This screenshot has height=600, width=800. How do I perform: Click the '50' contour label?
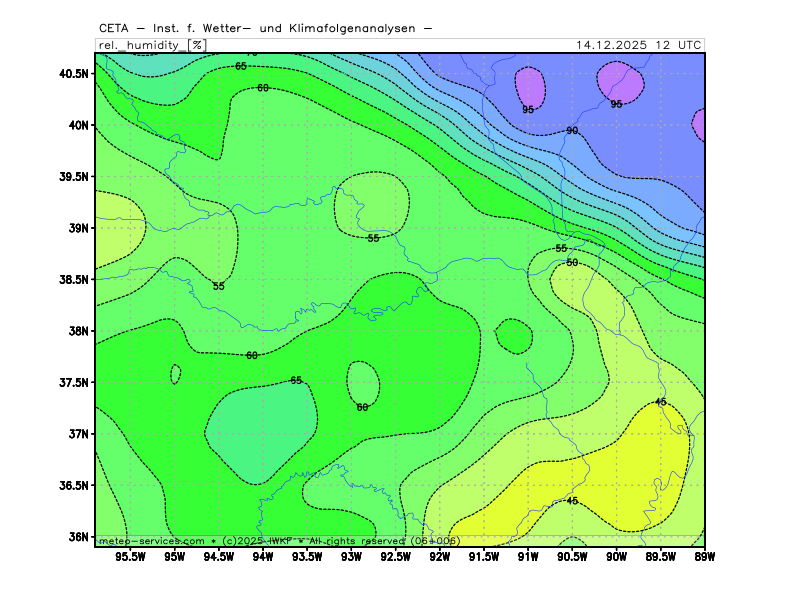(x=572, y=262)
